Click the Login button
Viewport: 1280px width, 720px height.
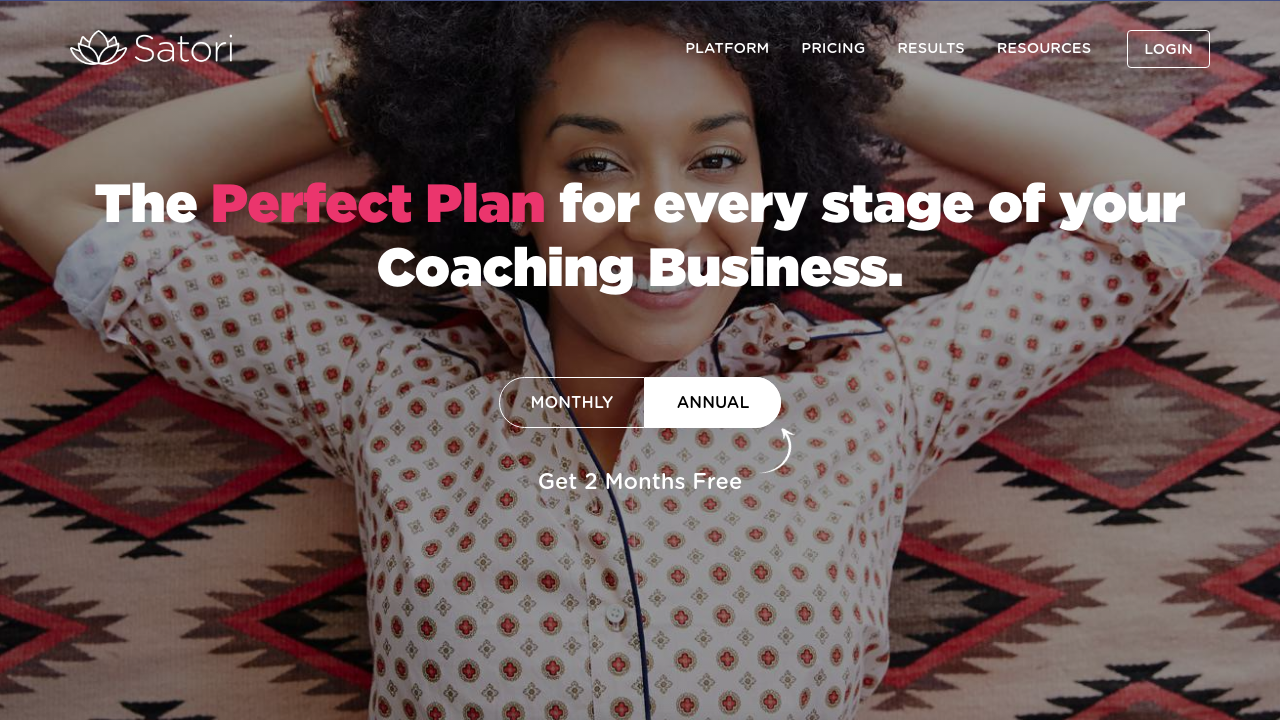click(1168, 49)
